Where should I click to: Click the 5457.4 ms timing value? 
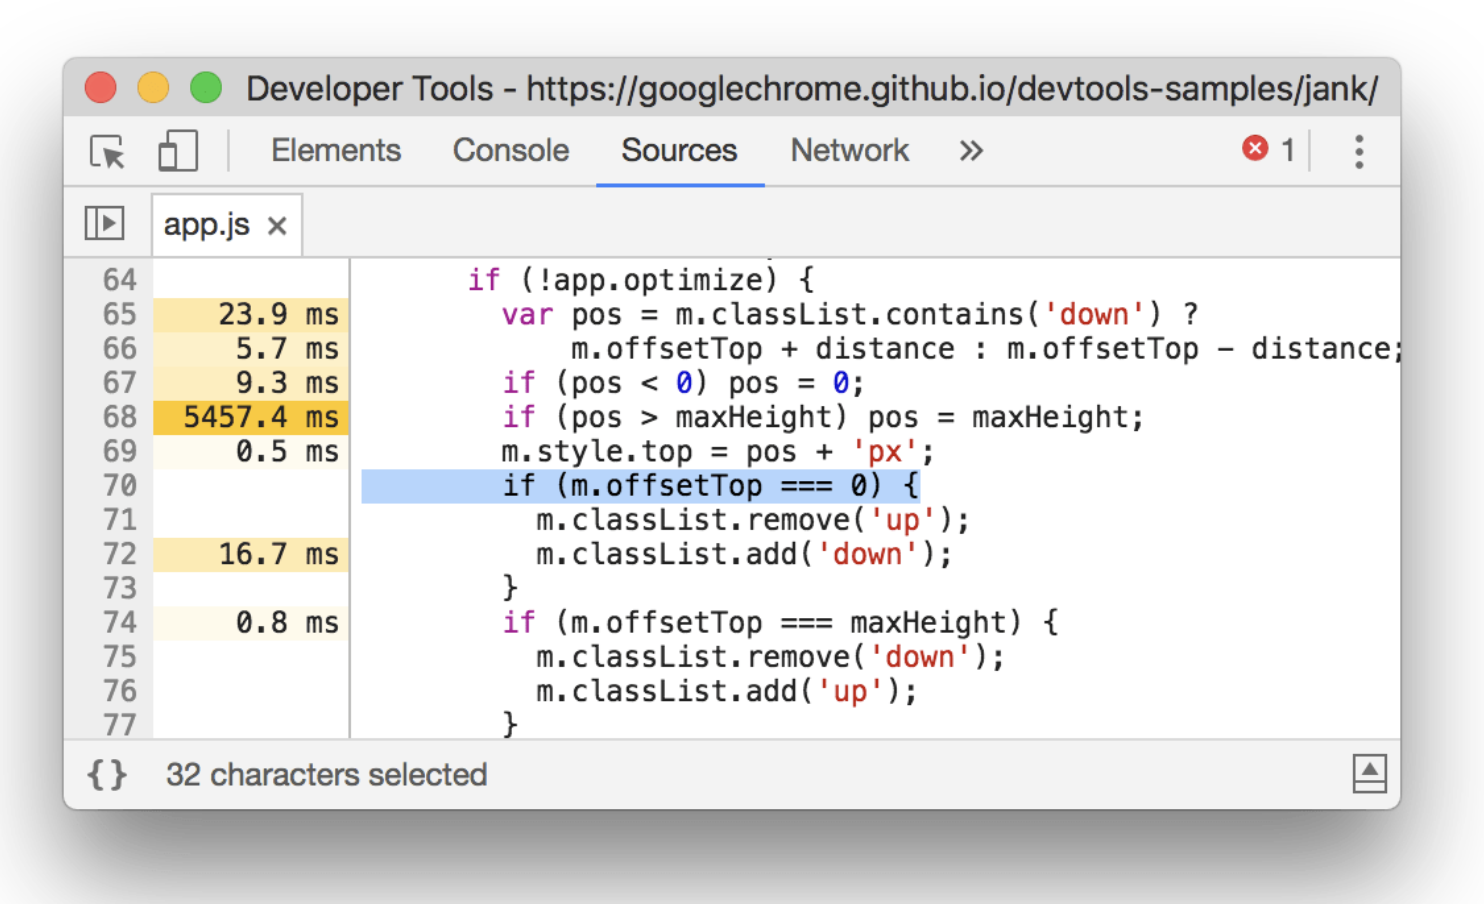261,417
